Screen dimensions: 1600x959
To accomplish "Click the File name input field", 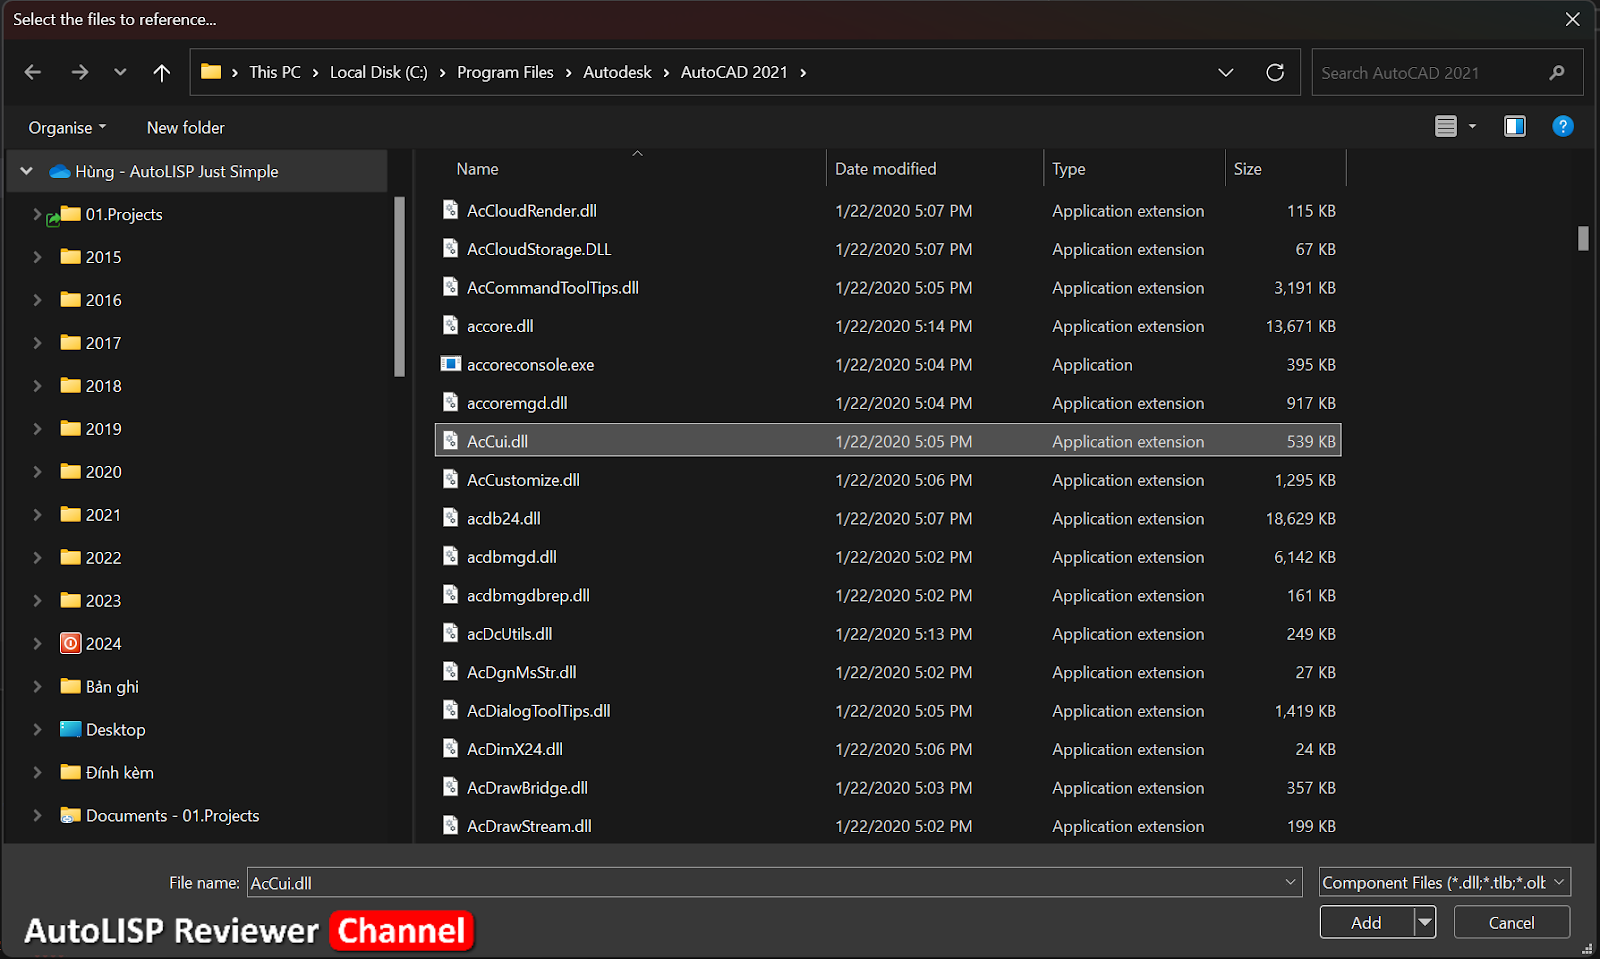I will pos(774,882).
